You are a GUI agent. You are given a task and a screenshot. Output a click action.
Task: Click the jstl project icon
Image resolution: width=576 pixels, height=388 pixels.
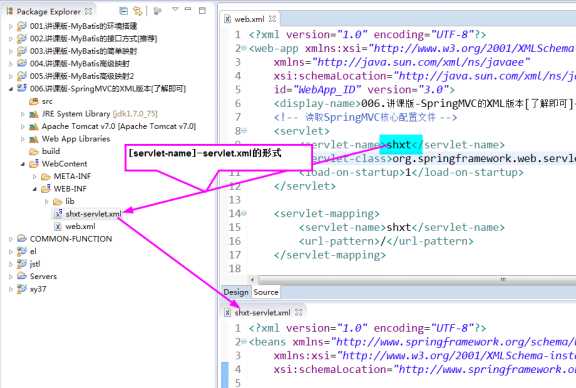22,263
